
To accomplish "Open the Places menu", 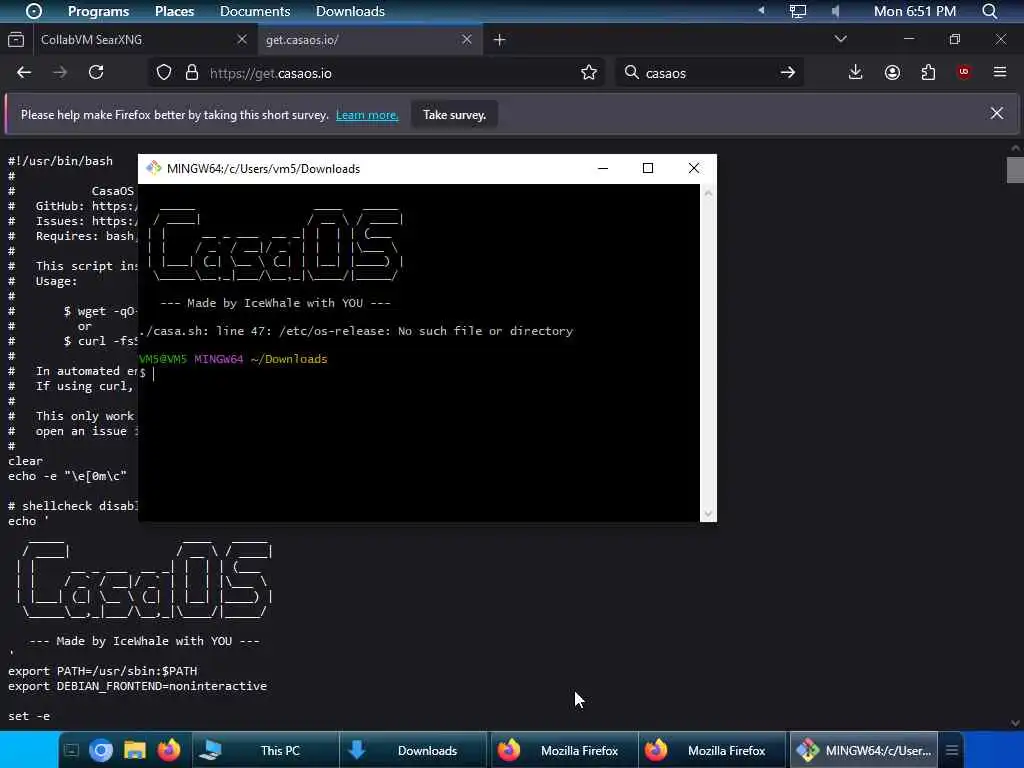I will (174, 11).
